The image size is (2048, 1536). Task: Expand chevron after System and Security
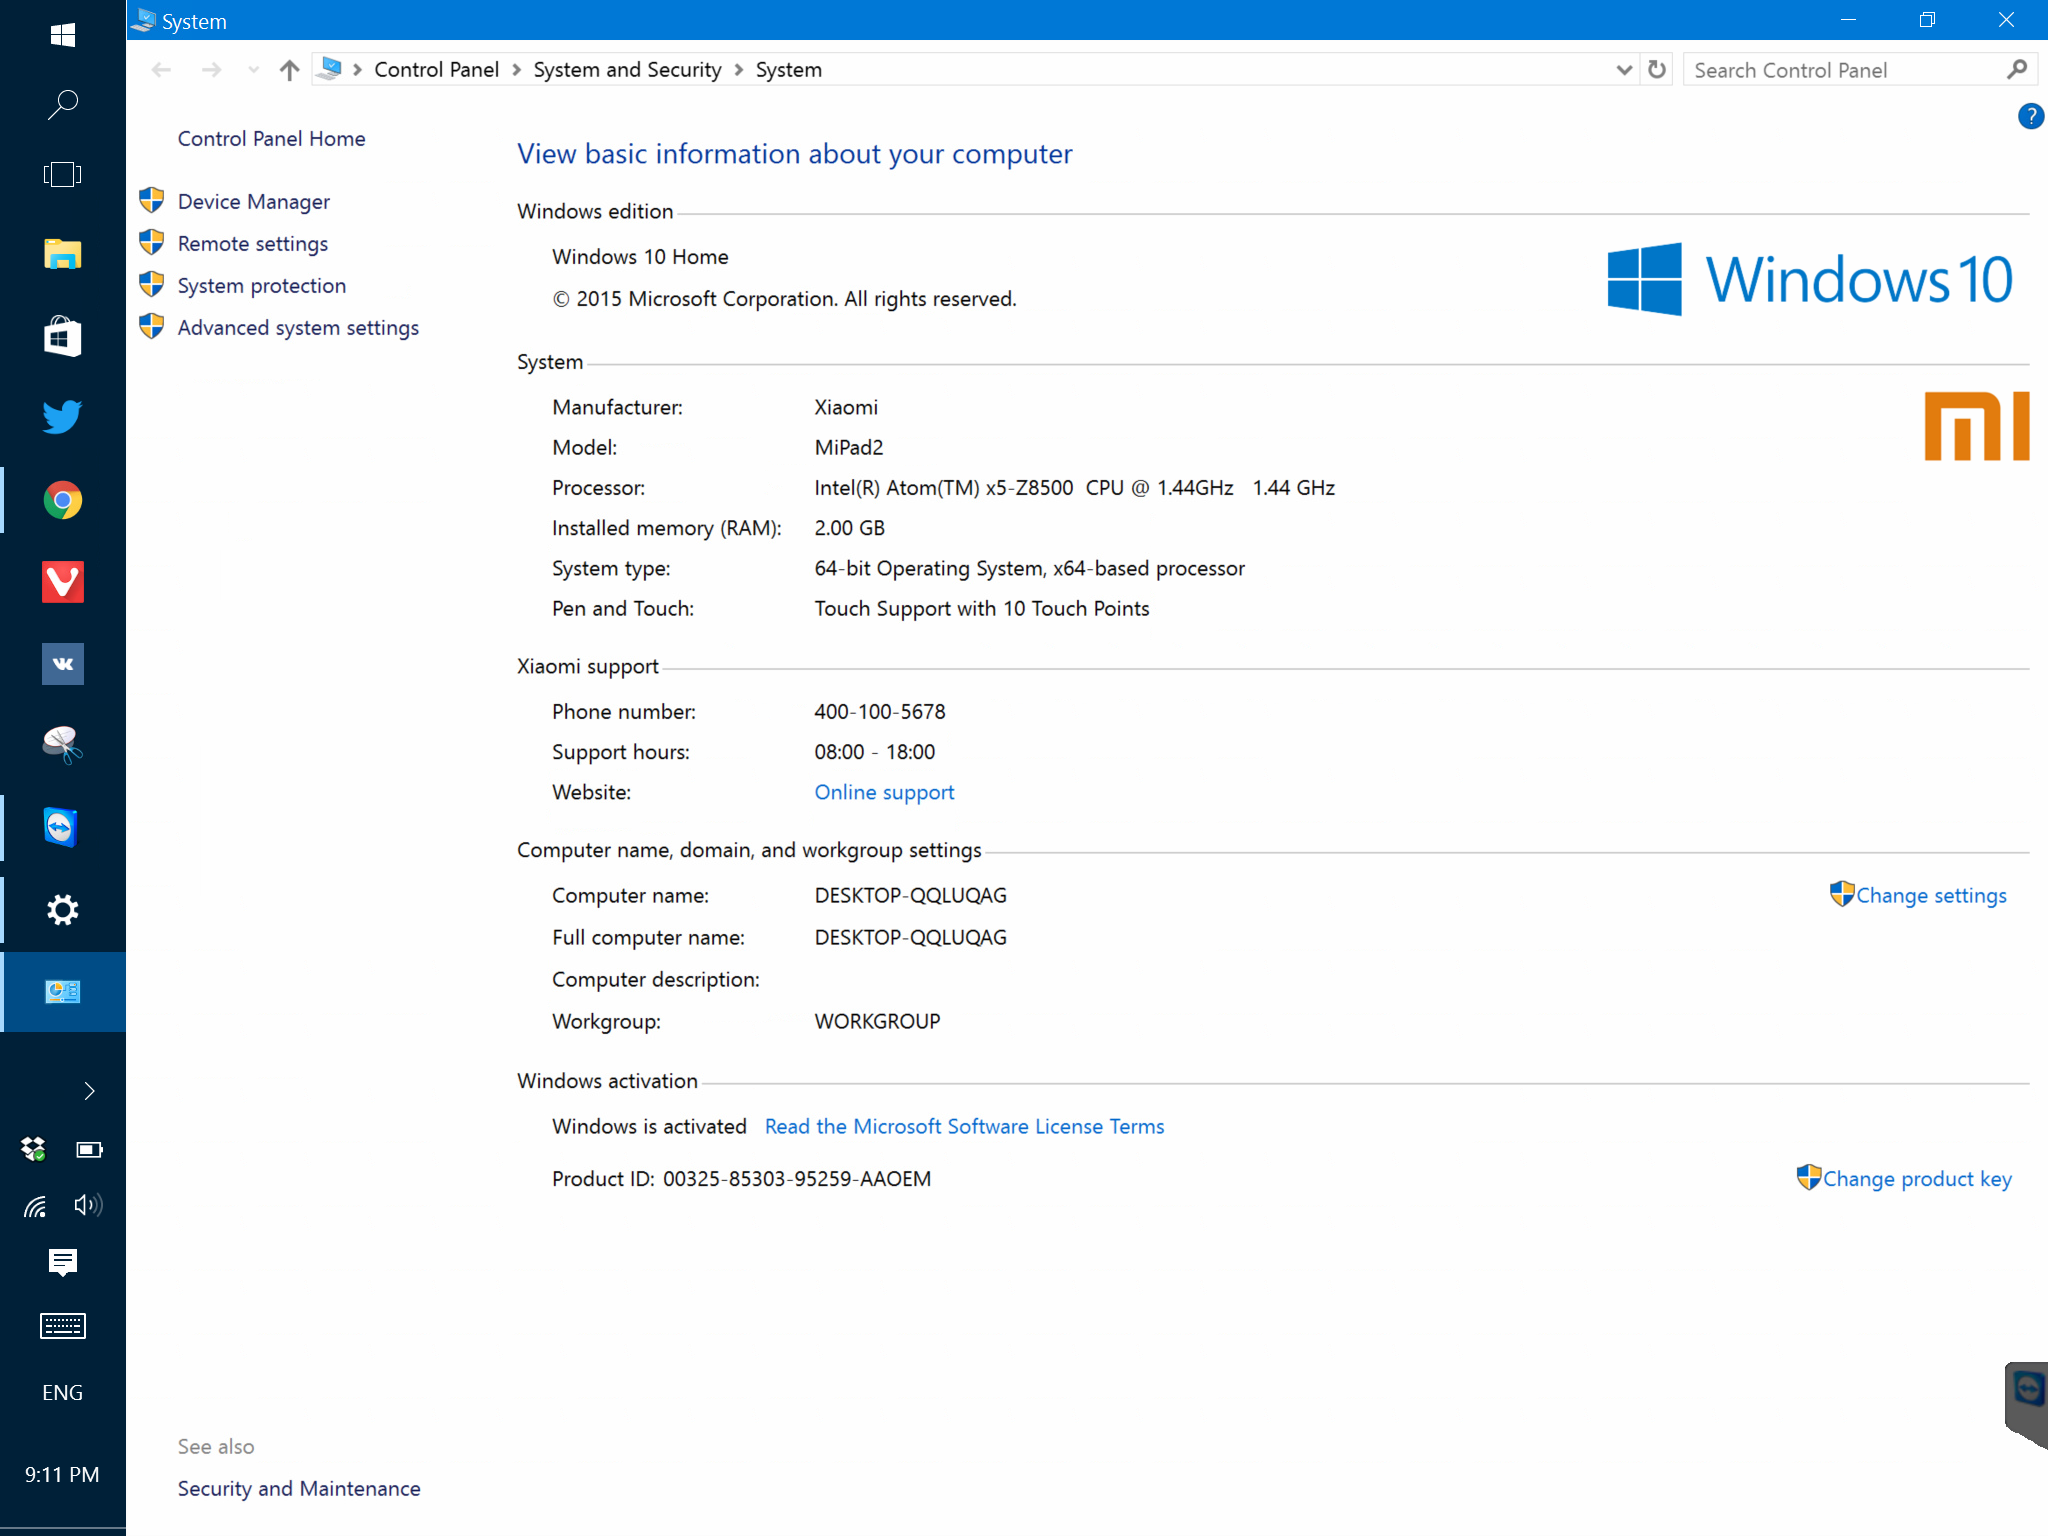coord(739,70)
